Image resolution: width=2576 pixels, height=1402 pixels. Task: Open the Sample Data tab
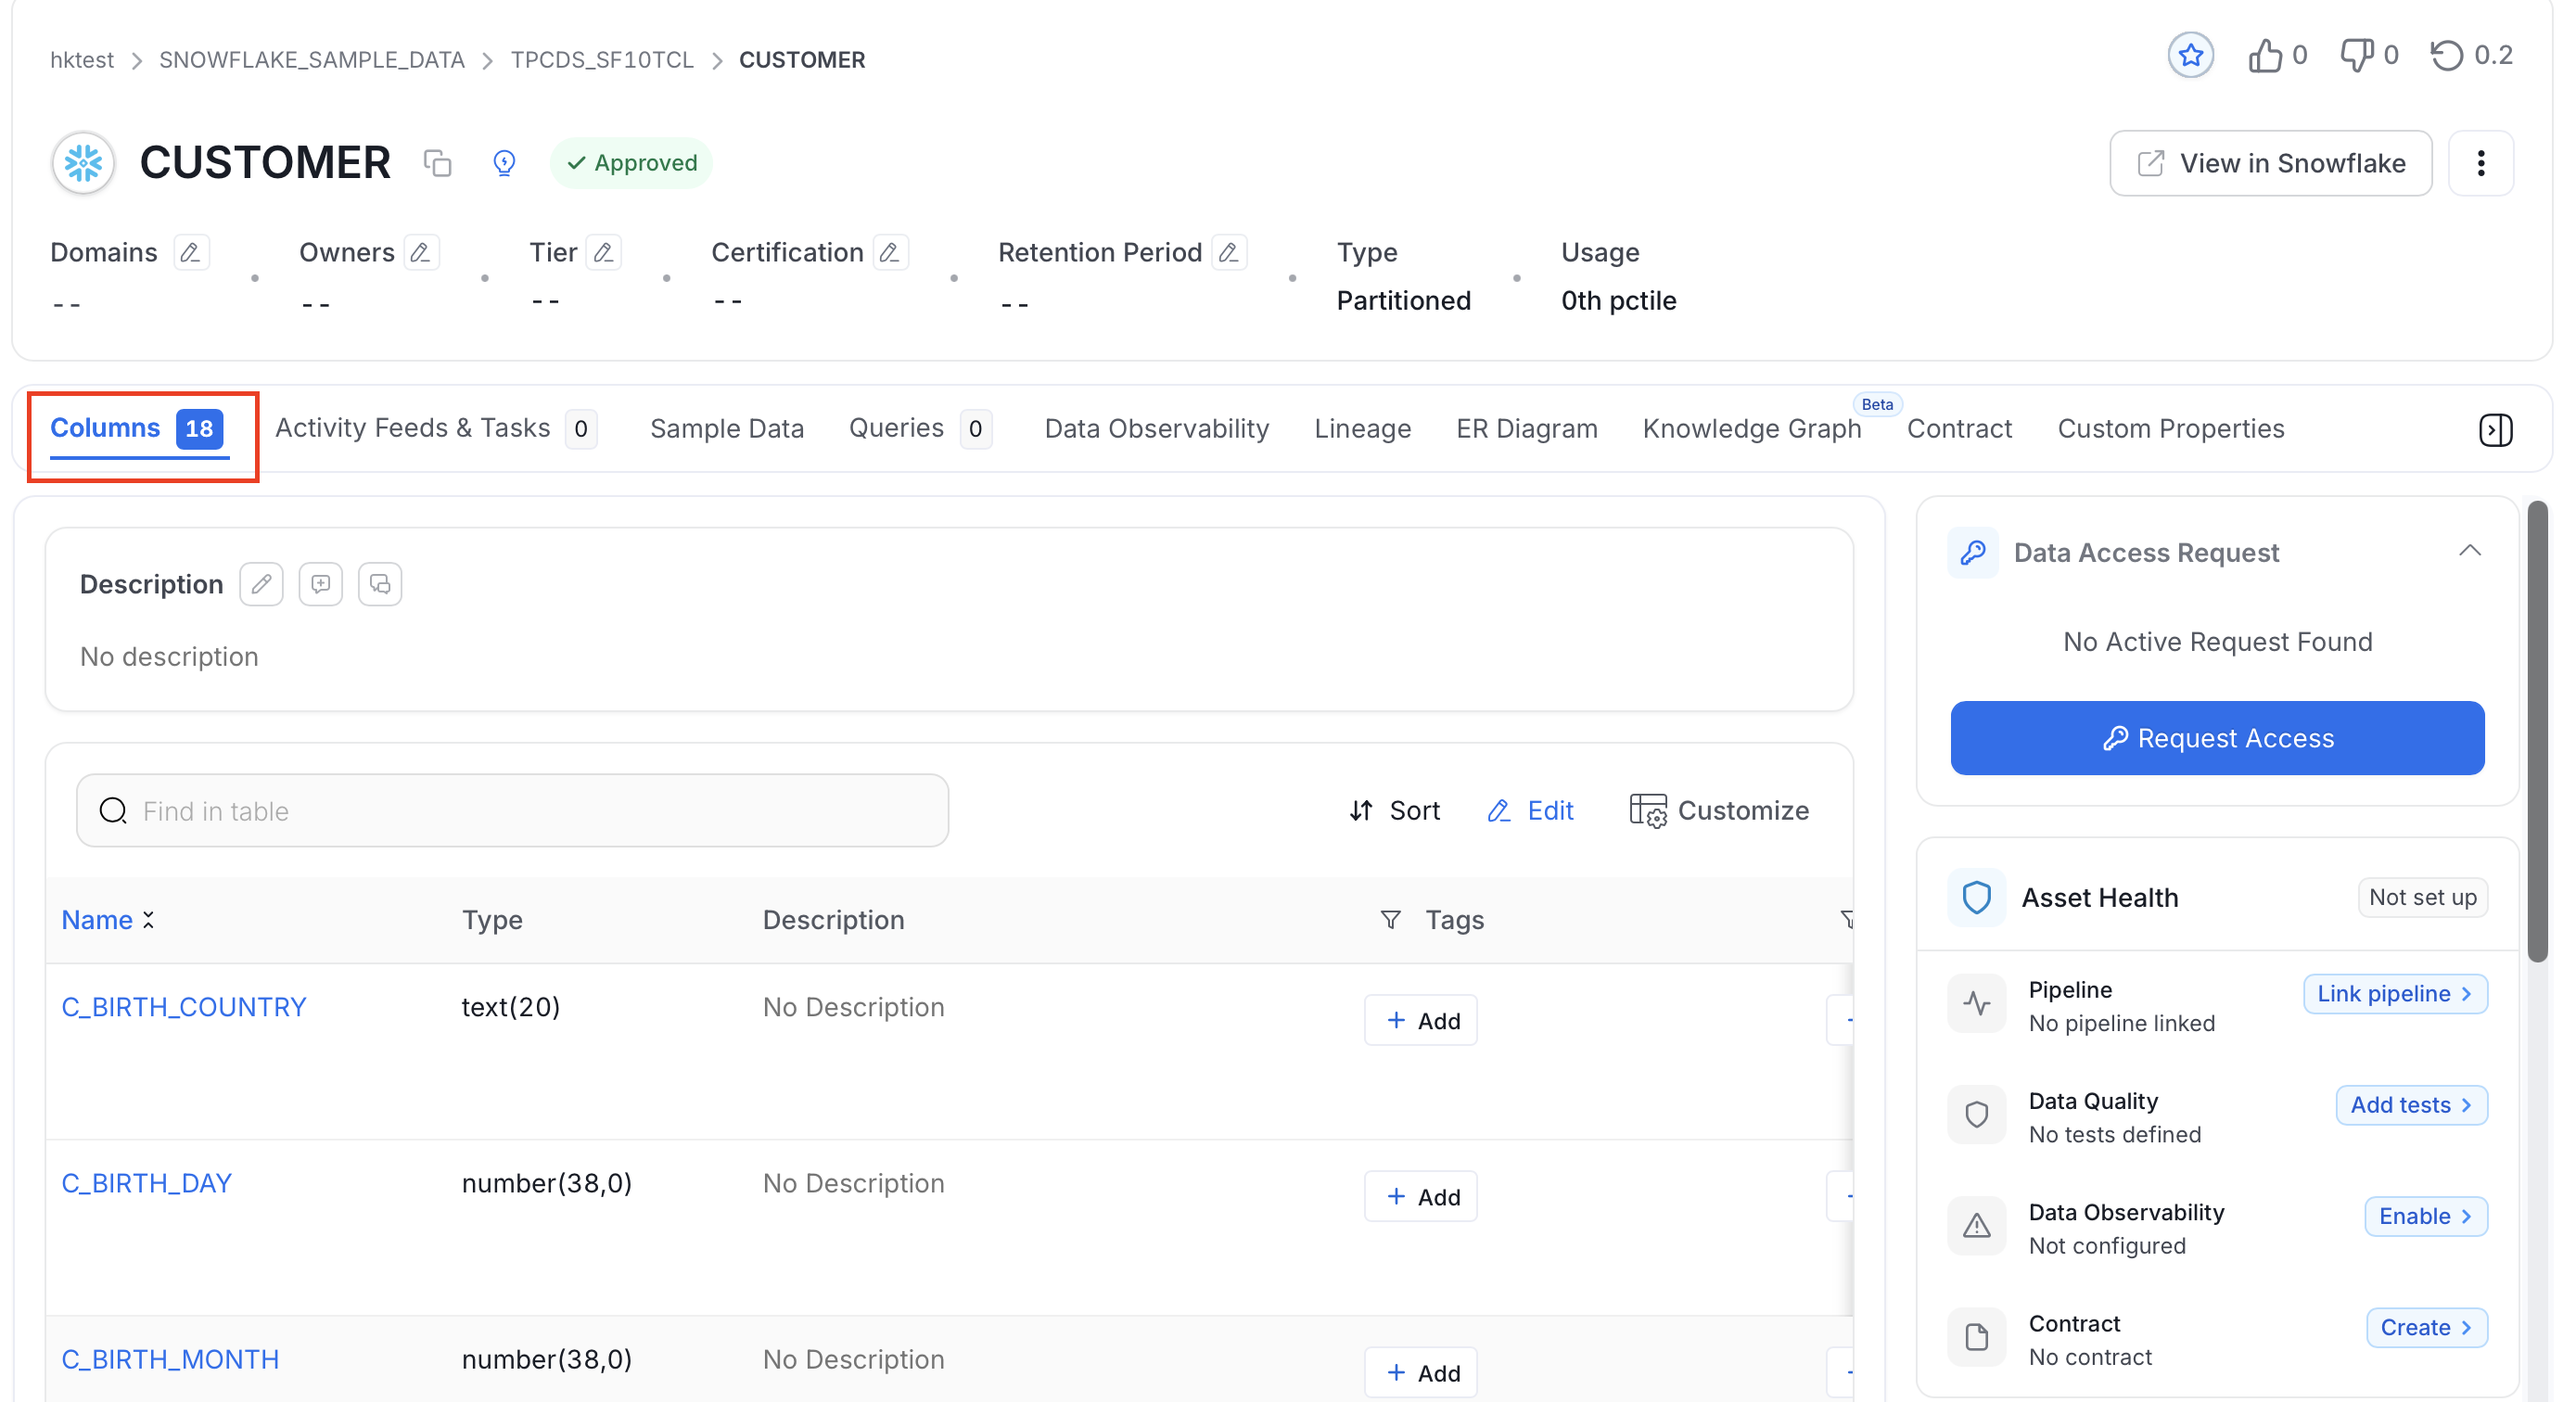(726, 429)
